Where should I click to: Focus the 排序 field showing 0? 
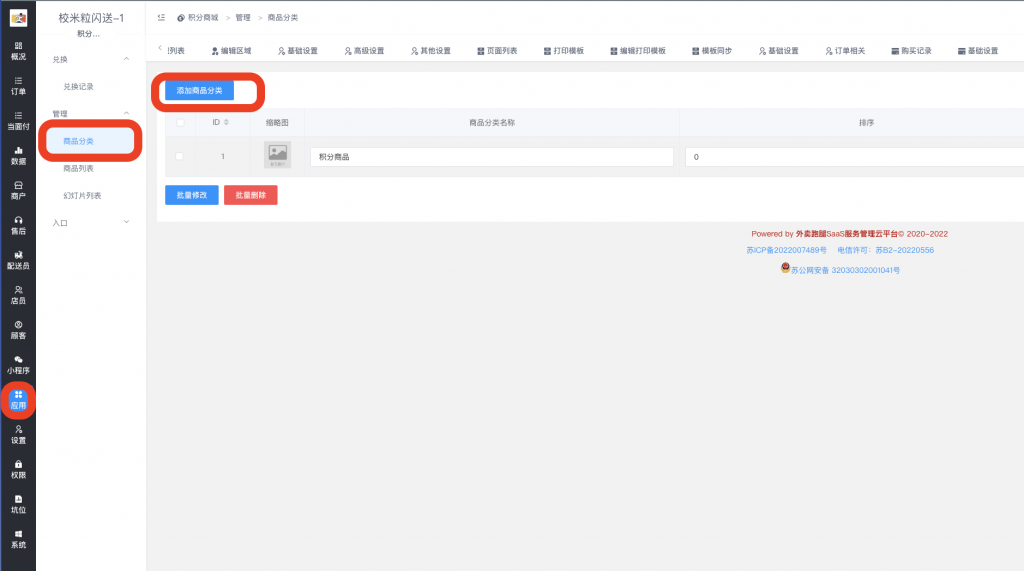coord(854,157)
